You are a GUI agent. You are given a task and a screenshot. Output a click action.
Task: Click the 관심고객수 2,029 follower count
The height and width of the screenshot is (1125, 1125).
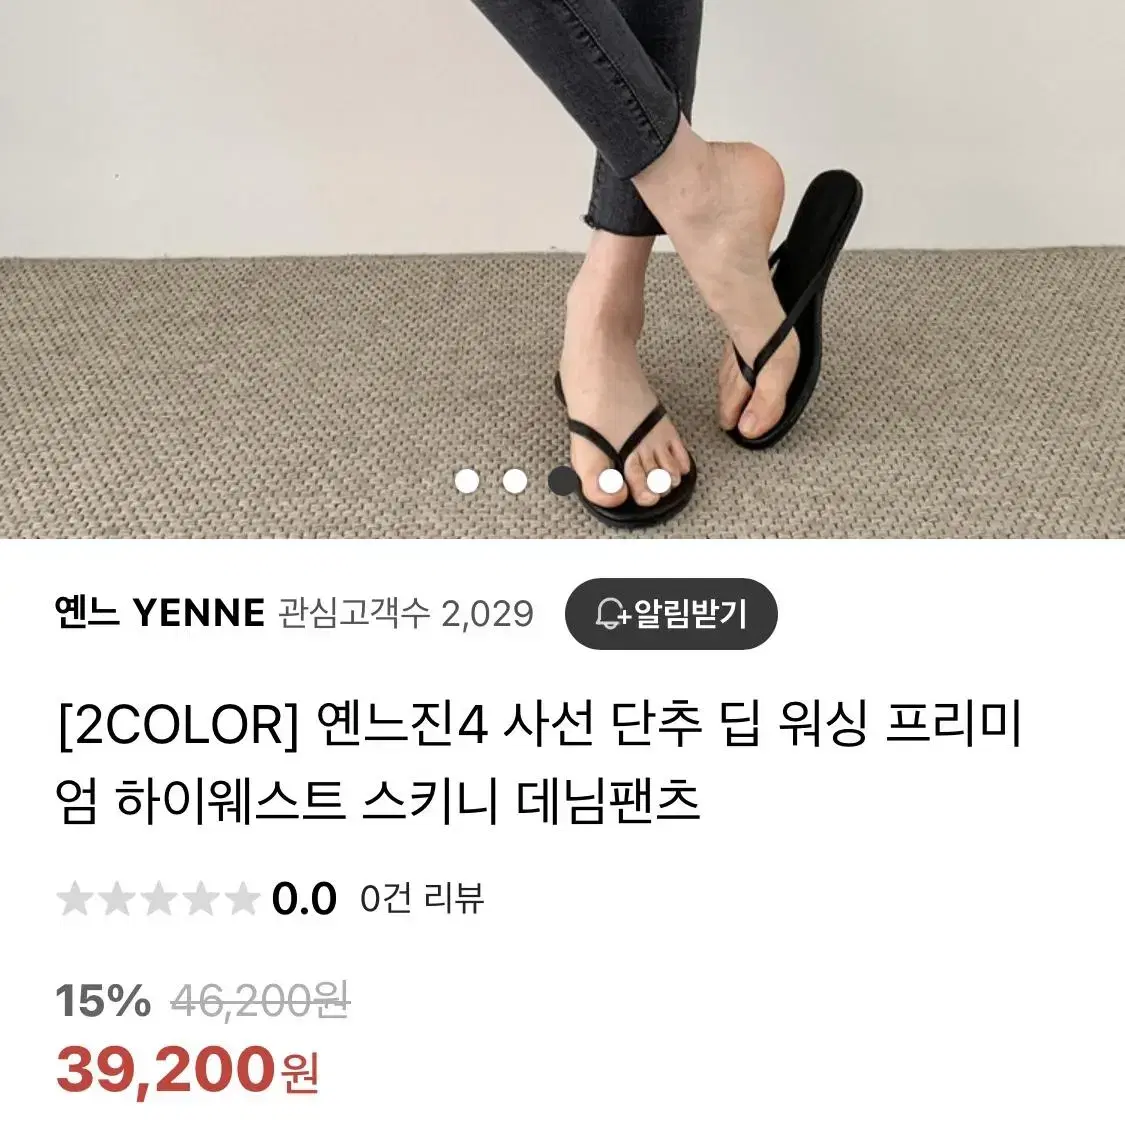pyautogui.click(x=406, y=613)
